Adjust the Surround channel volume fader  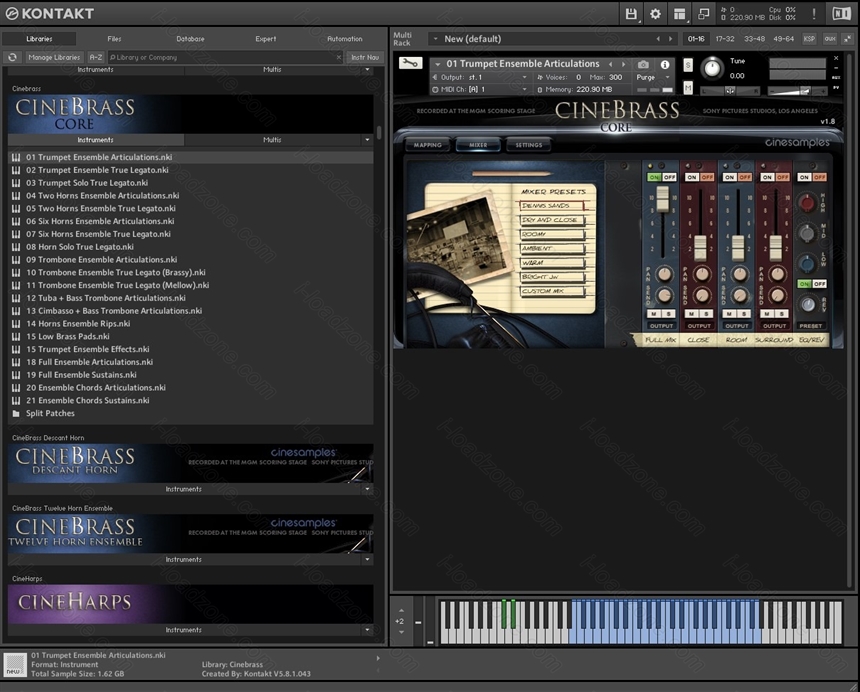click(775, 248)
